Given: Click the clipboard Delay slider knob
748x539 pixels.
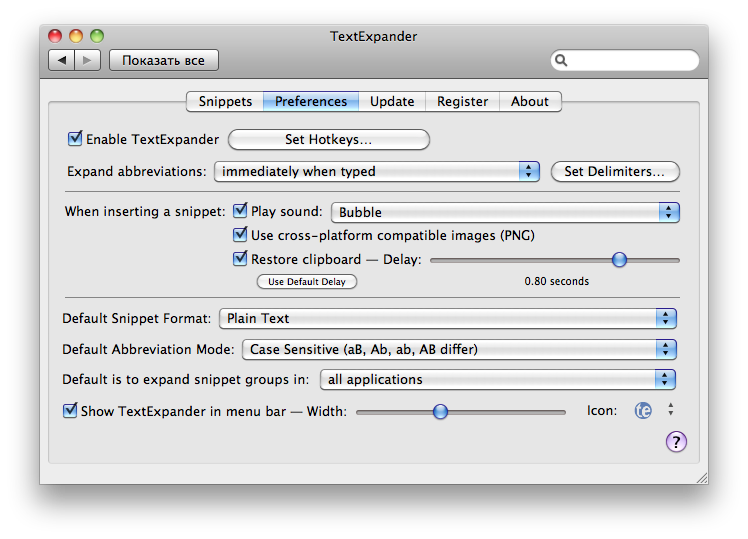Looking at the screenshot, I should 619,260.
